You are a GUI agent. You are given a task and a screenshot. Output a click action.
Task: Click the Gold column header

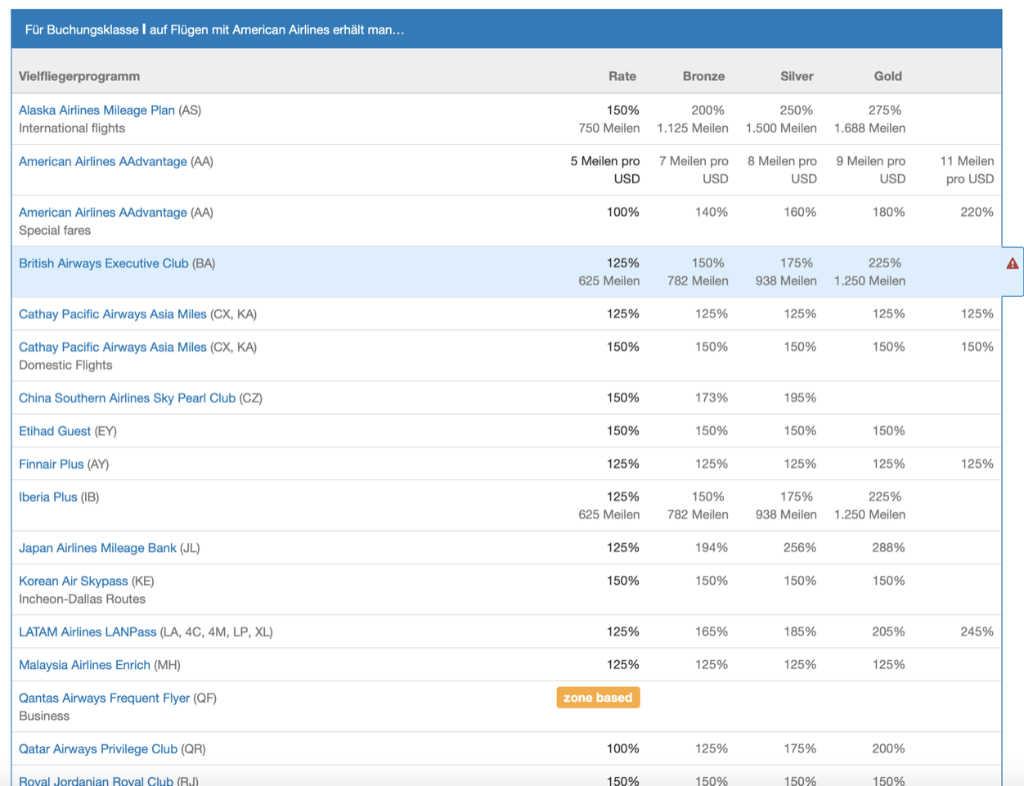click(x=888, y=76)
